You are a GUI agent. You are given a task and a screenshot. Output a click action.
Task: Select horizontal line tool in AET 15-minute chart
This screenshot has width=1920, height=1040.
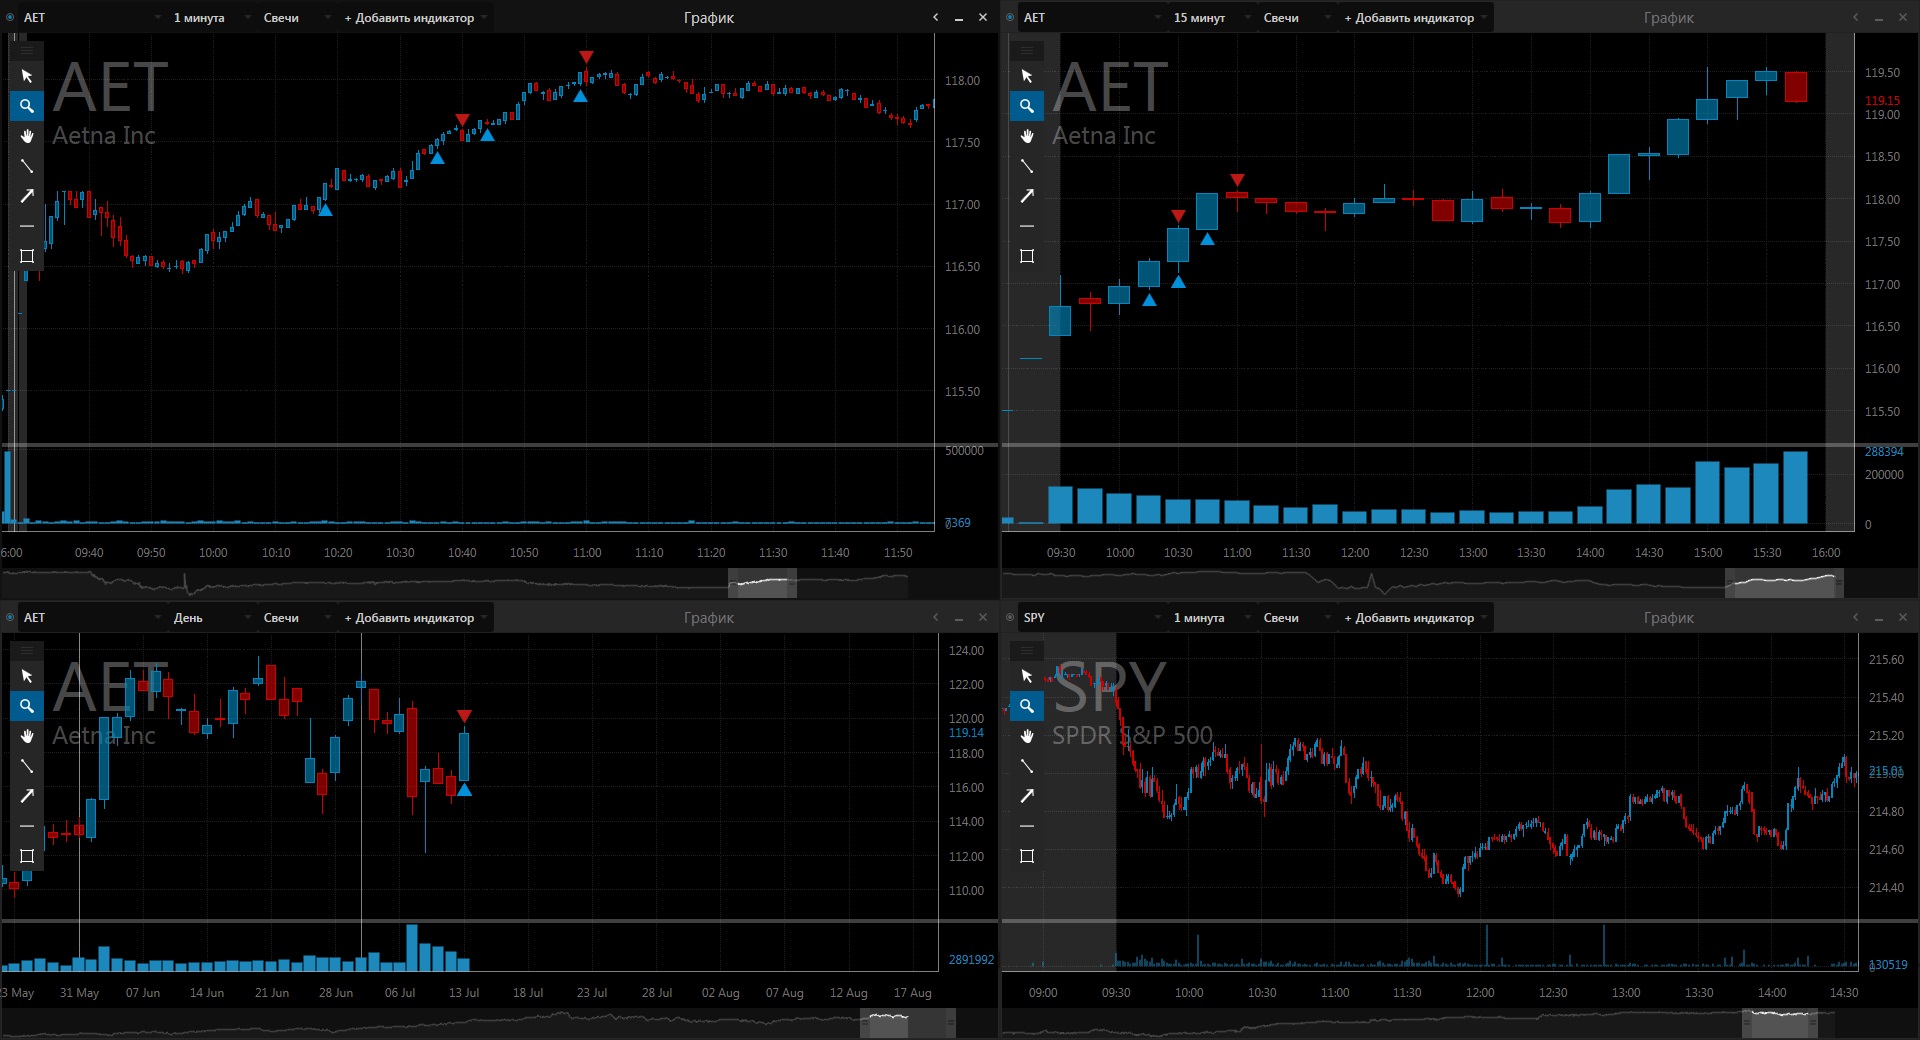1027,226
